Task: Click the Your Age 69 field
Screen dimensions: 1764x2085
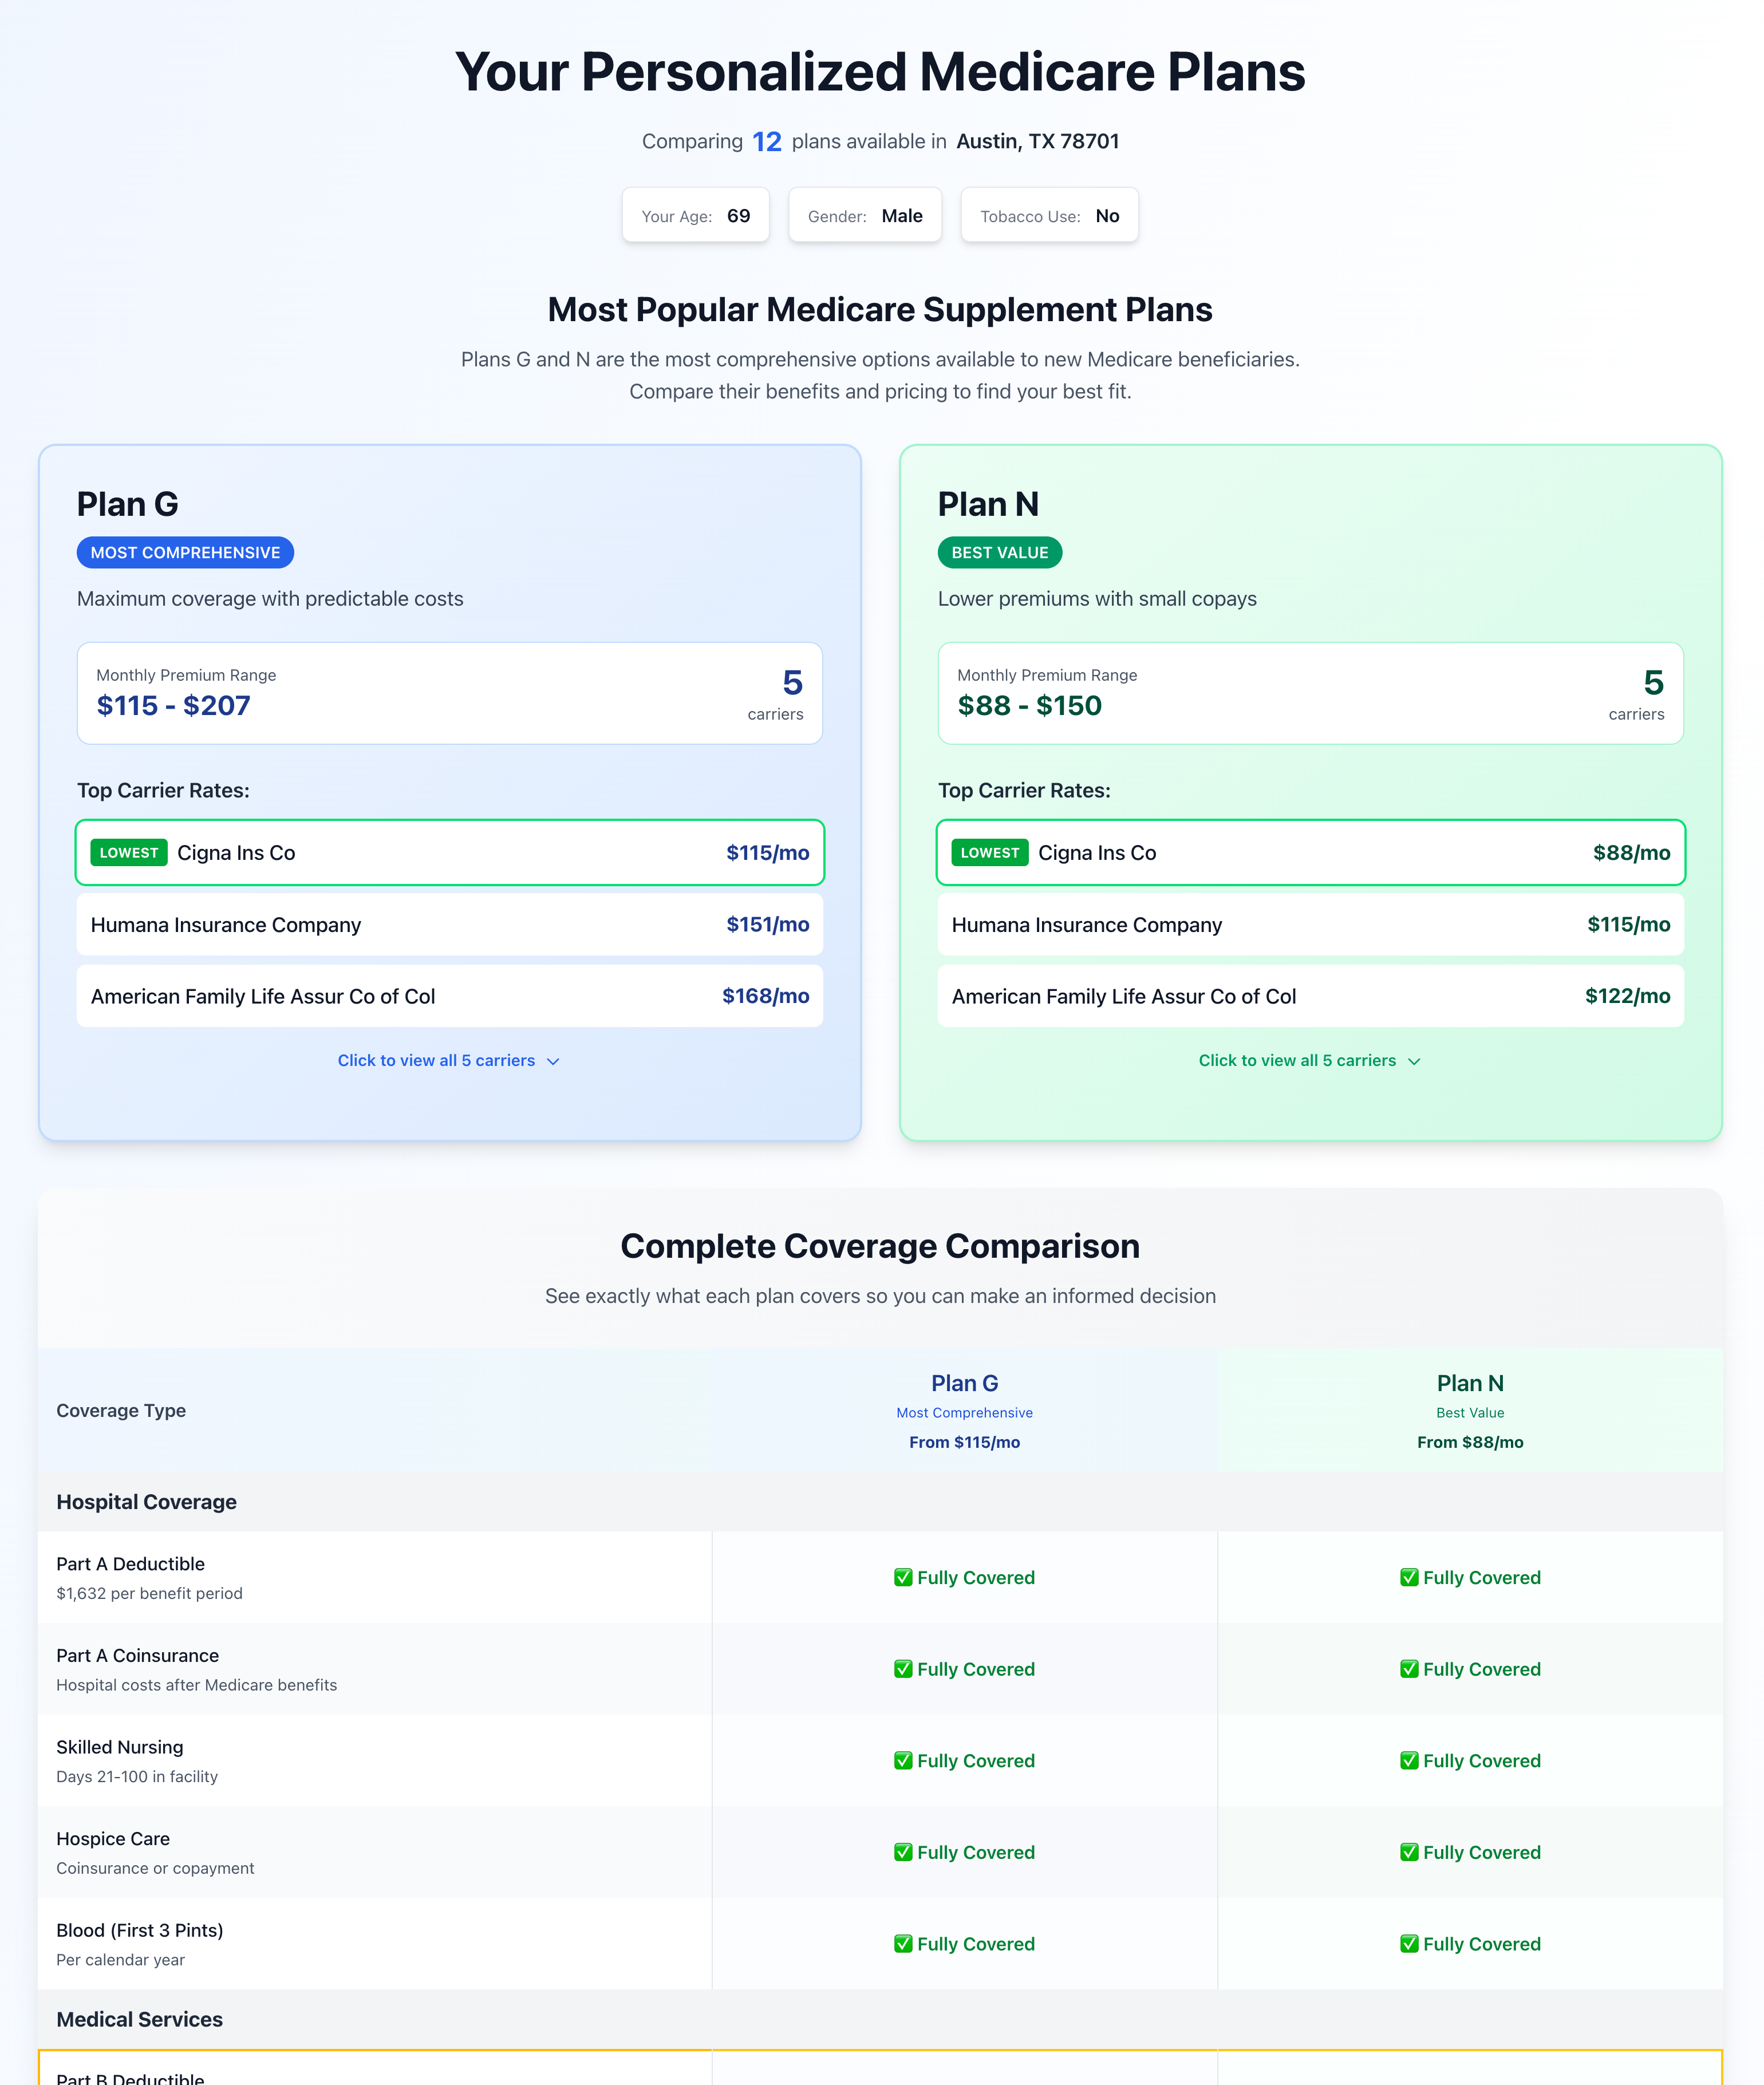Action: point(695,215)
